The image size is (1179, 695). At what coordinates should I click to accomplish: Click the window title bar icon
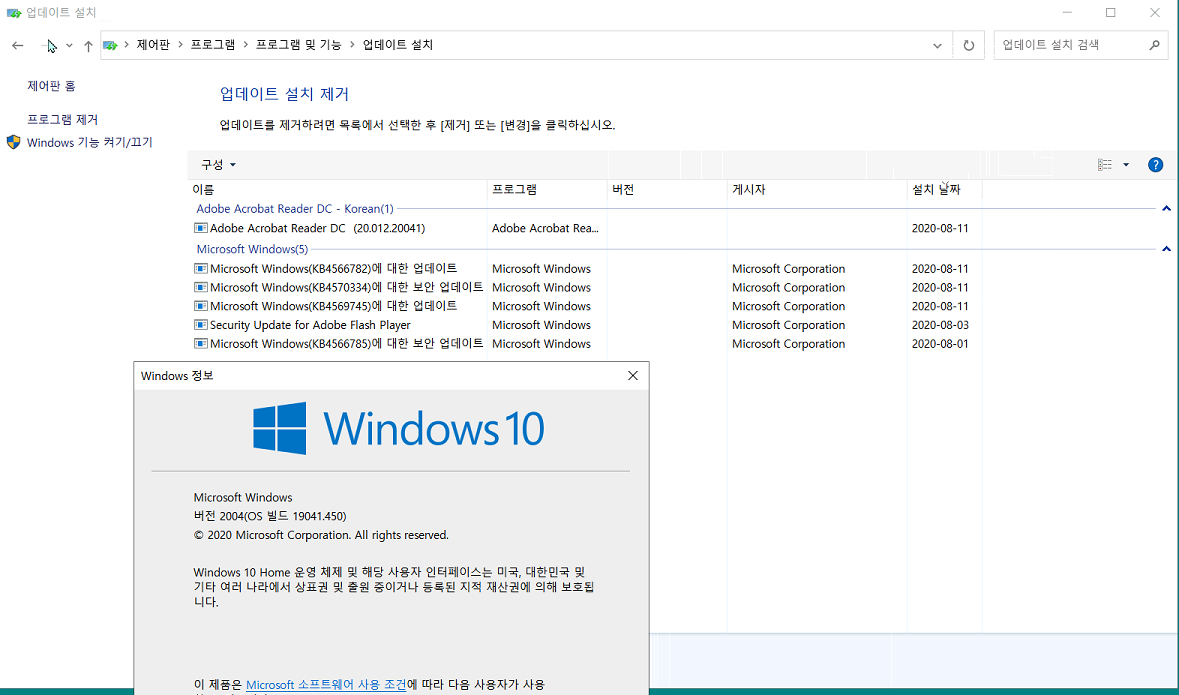tap(14, 13)
